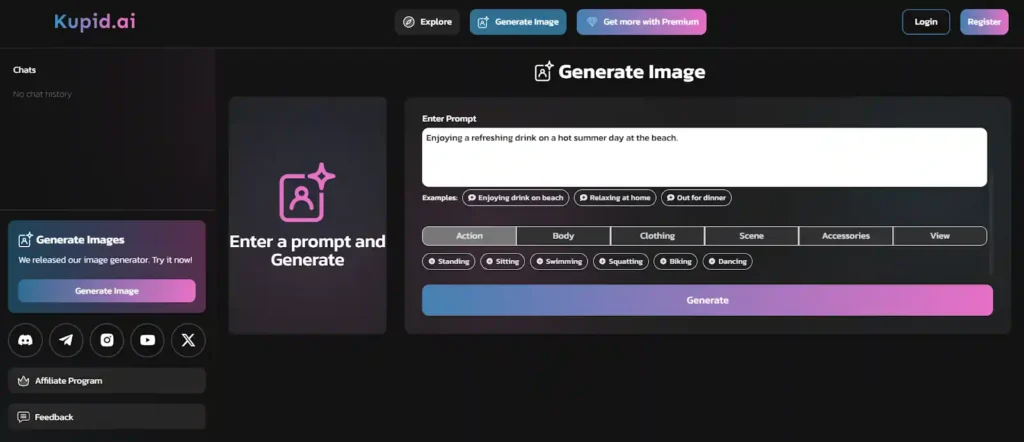Switch to the Scene tab

[752, 236]
